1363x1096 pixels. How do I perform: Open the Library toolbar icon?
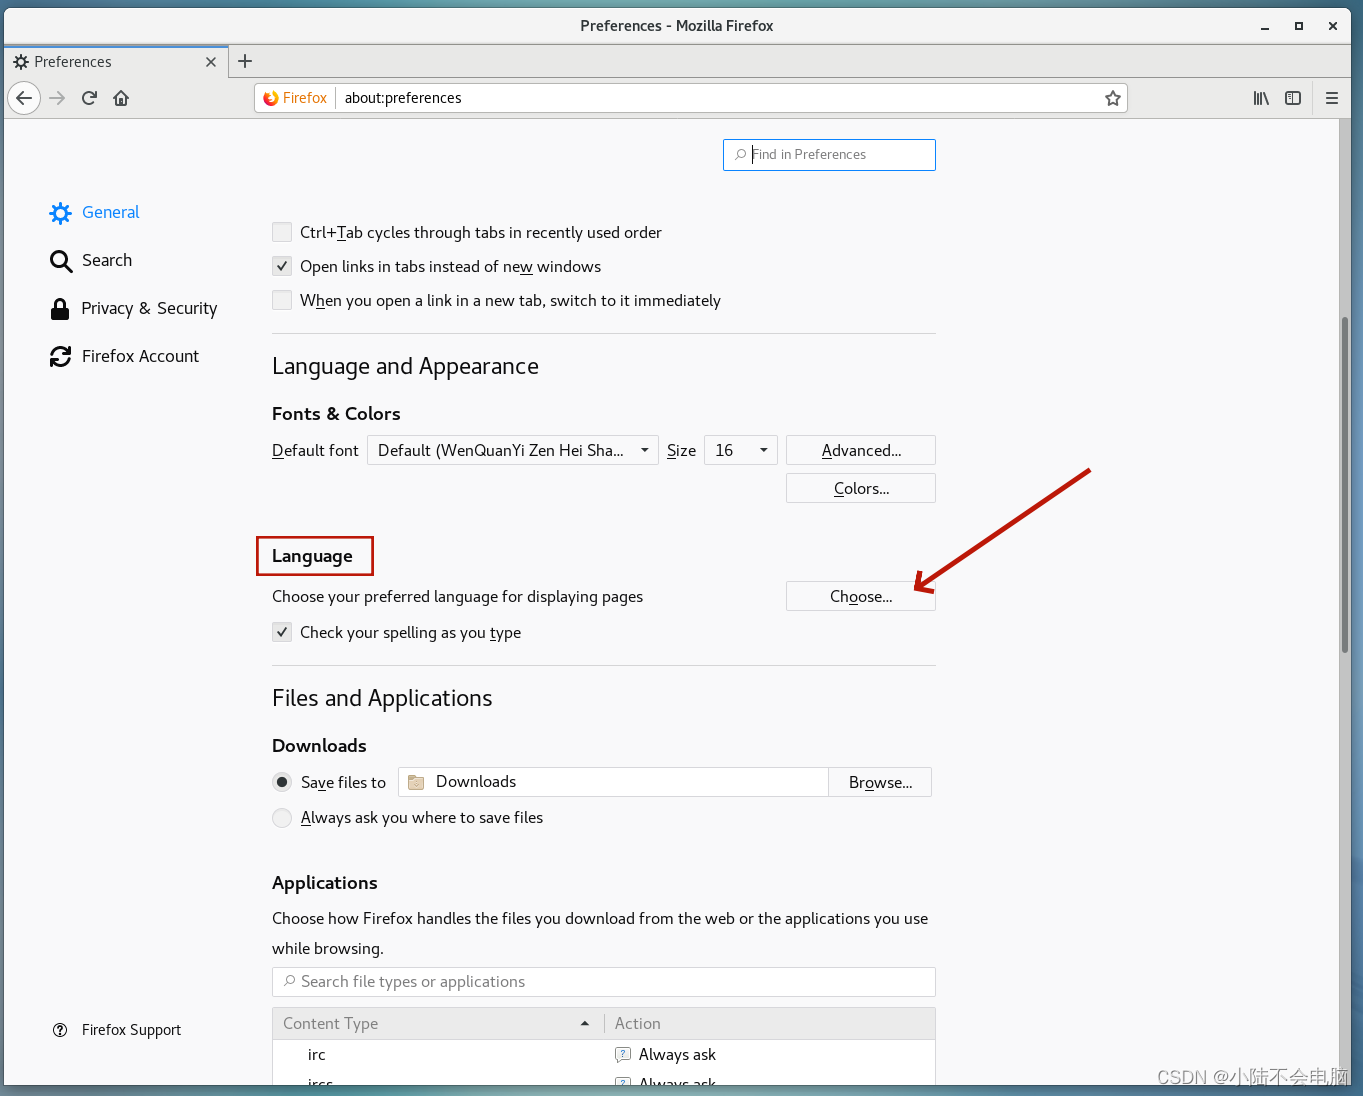click(x=1260, y=97)
